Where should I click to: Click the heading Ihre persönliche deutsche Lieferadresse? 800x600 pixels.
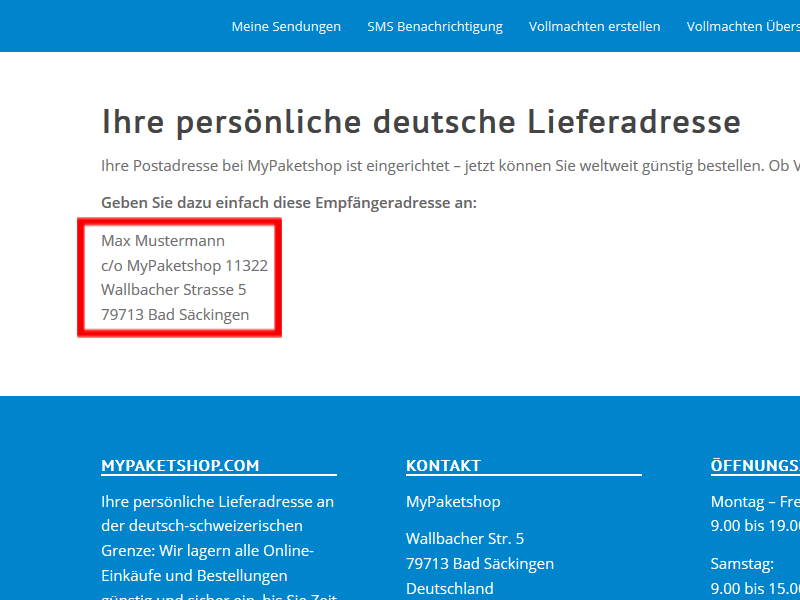421,122
